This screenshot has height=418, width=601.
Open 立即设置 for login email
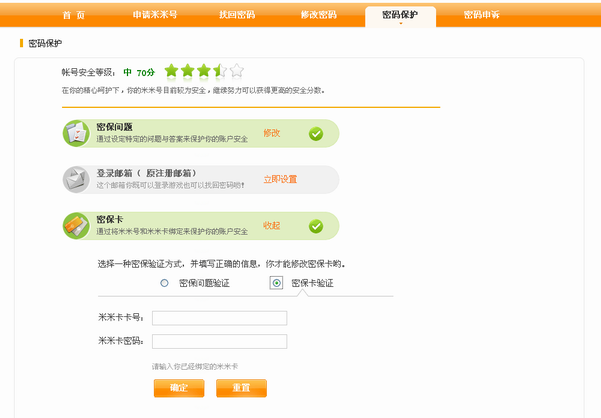tap(280, 179)
